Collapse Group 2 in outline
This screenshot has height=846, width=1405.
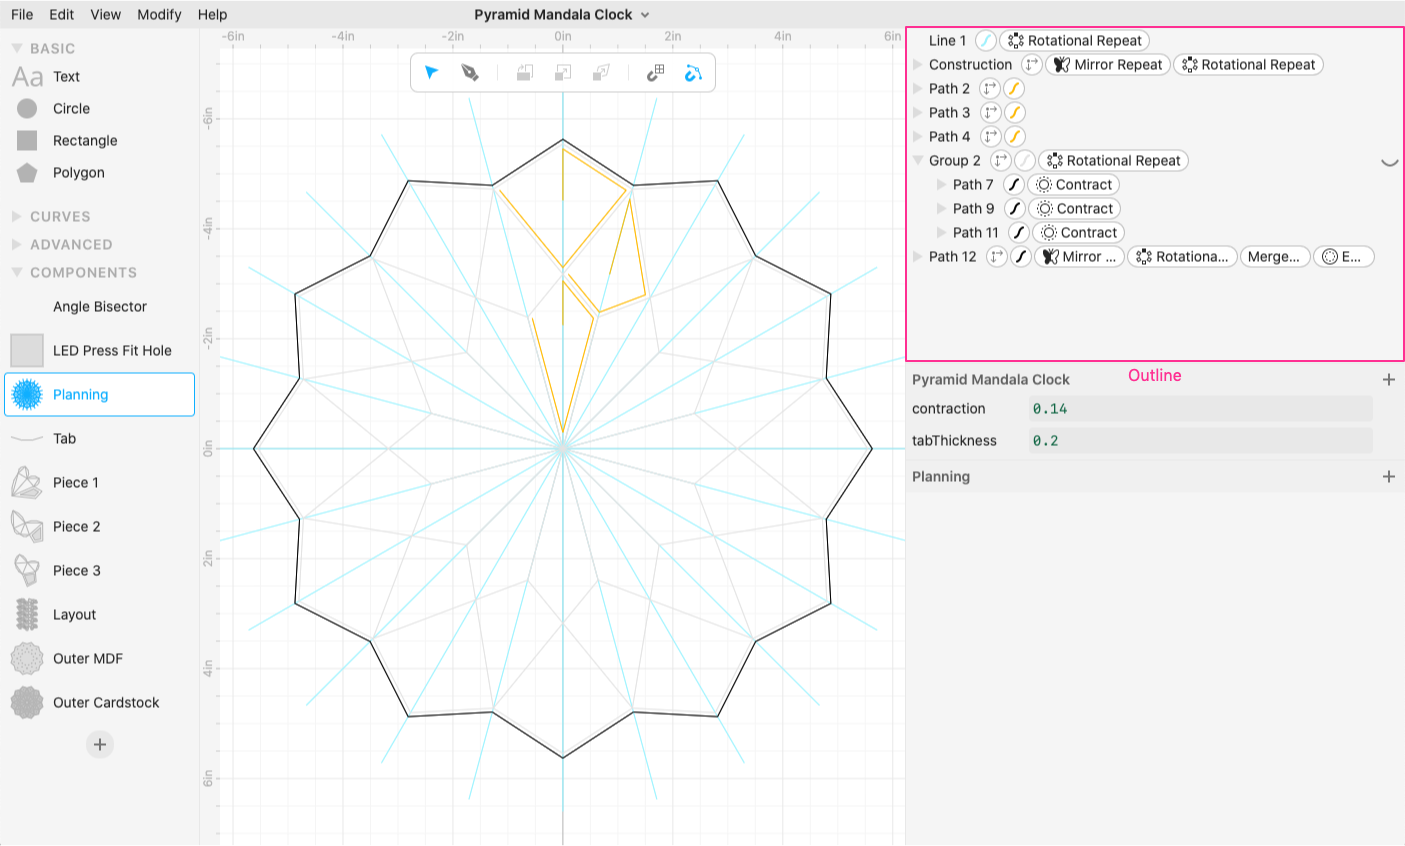pyautogui.click(x=918, y=160)
